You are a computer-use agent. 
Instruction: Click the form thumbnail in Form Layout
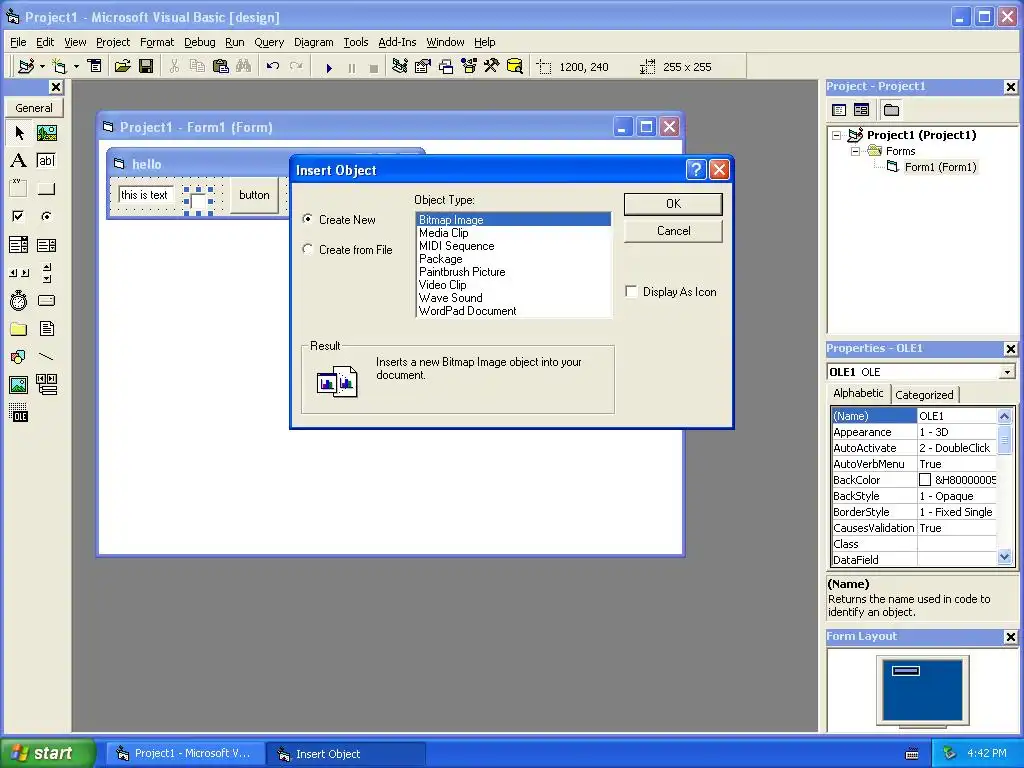coord(906,670)
